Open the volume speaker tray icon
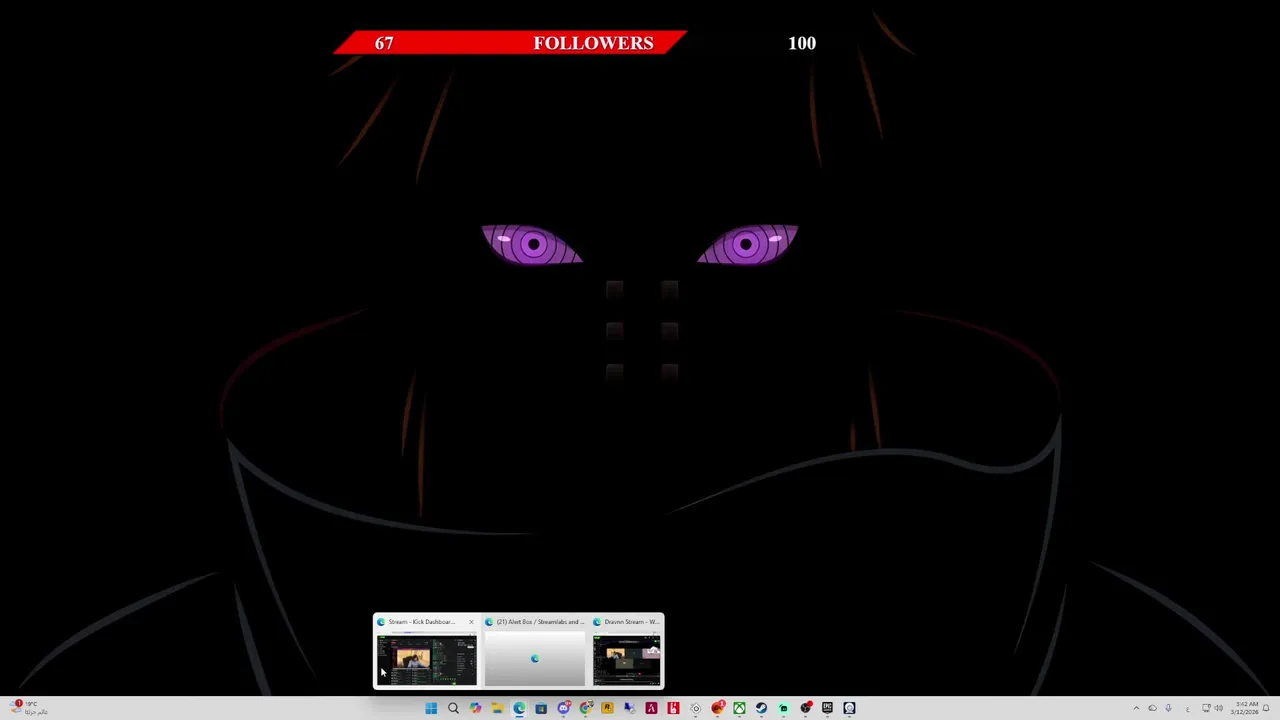1280x720 pixels. click(x=1219, y=708)
